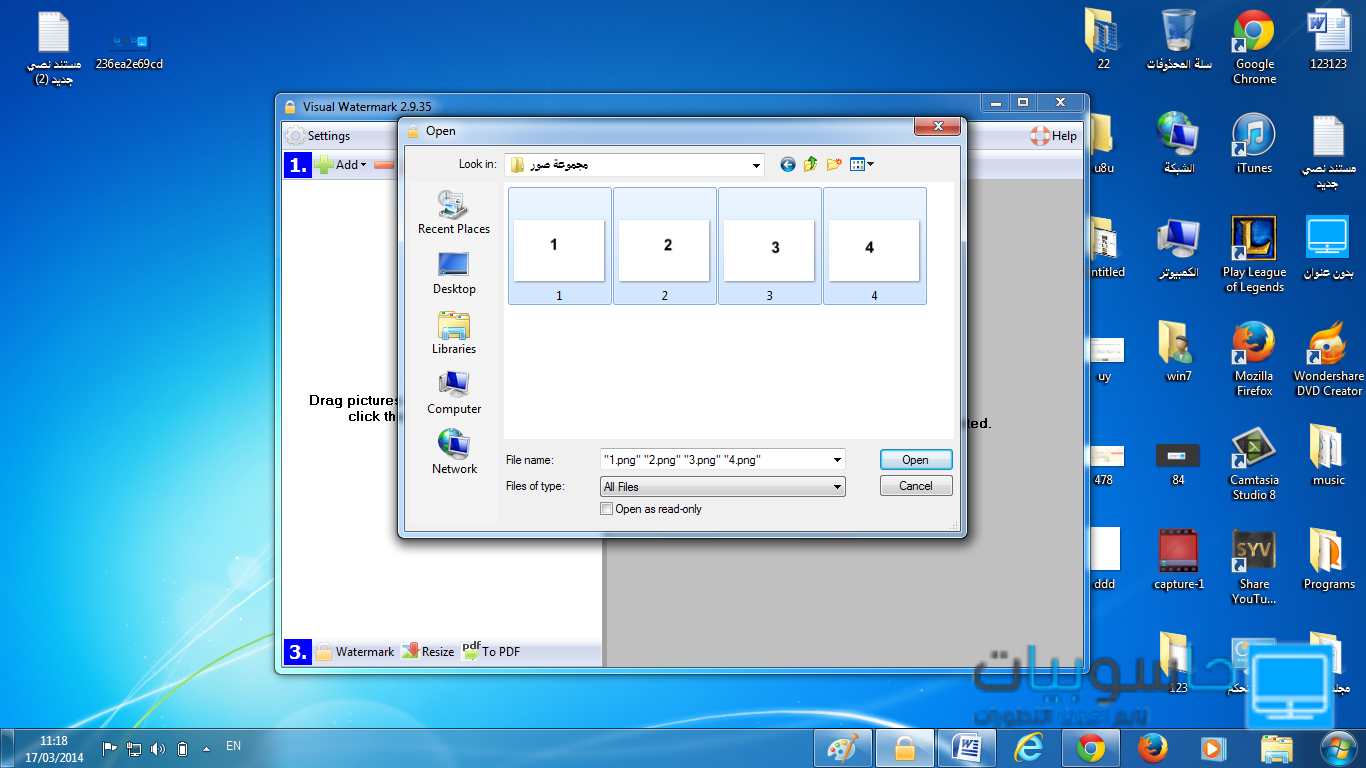Click the Up One Level folder icon
The width and height of the screenshot is (1366, 768).
(x=810, y=164)
